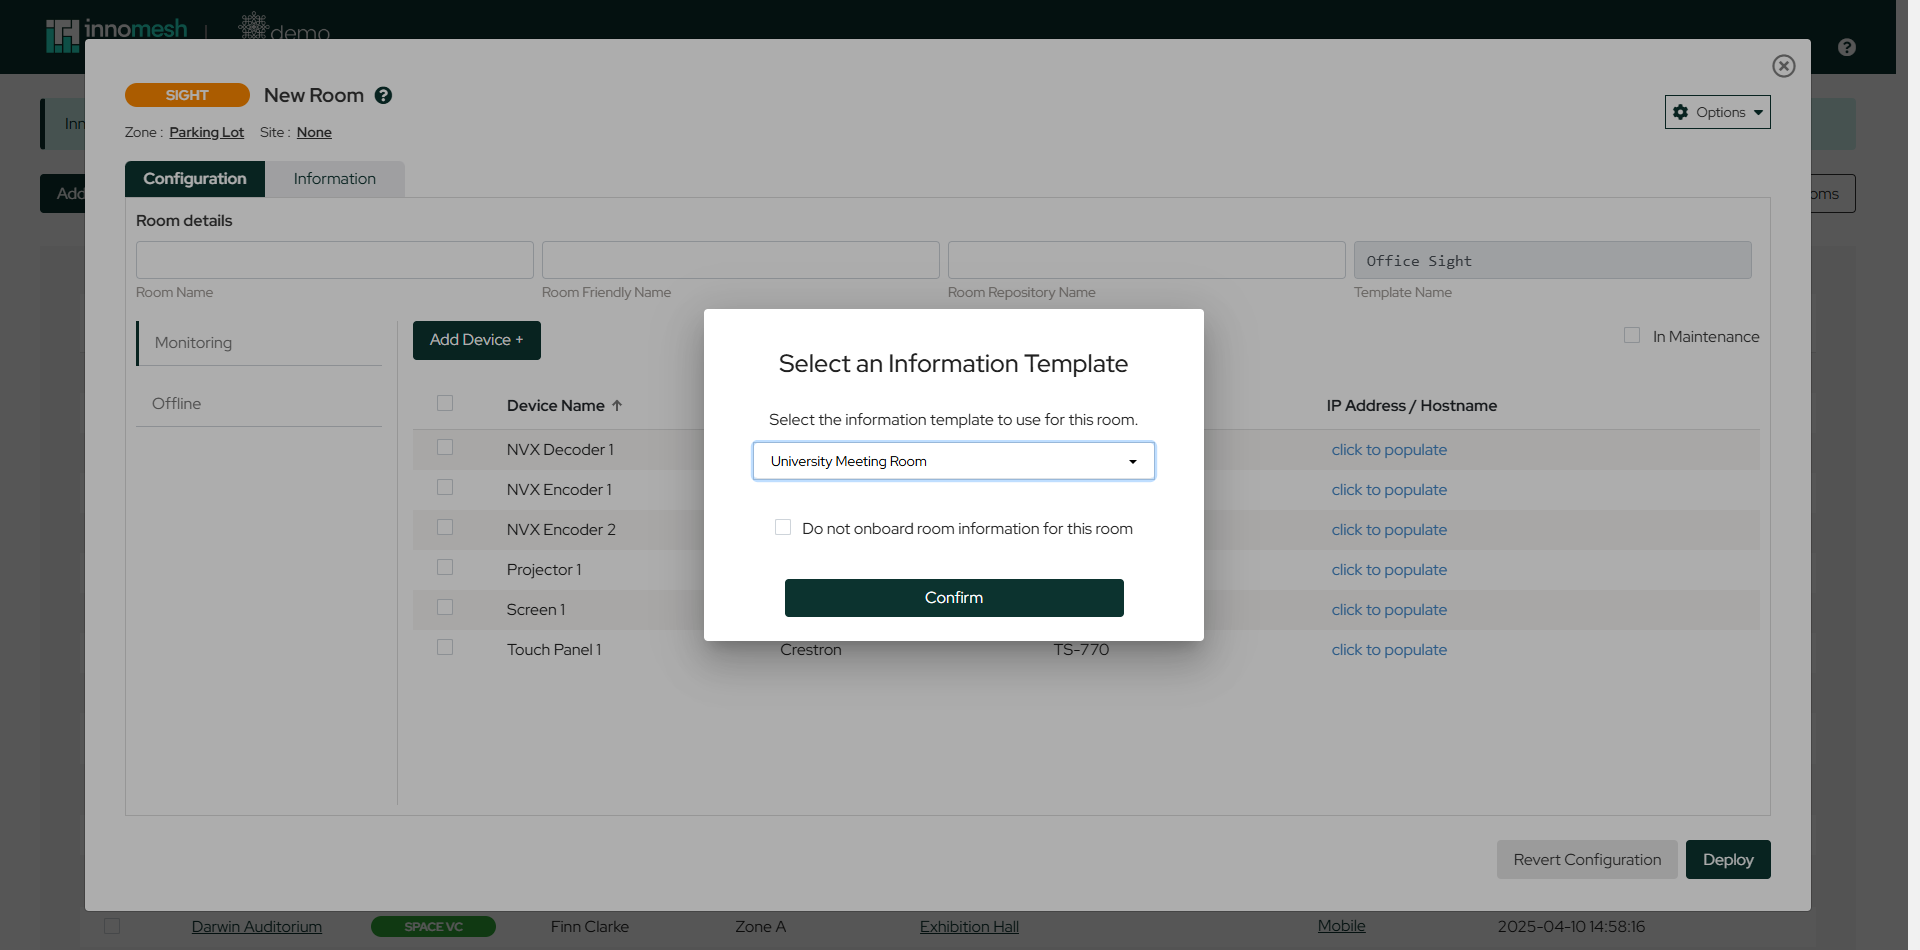
Task: Populate IP address for Touch Panel 1
Action: coord(1389,650)
